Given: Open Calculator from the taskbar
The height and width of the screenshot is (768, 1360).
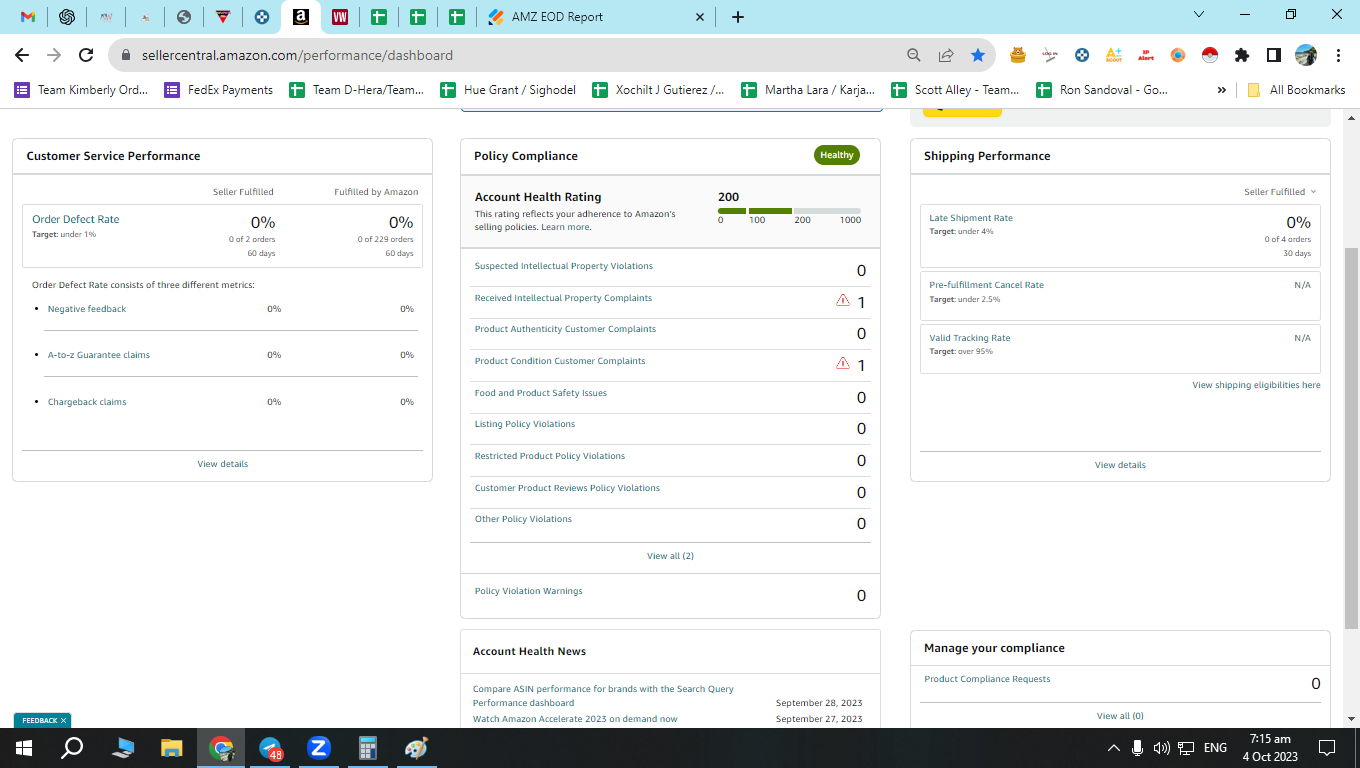Looking at the screenshot, I should click(x=367, y=748).
